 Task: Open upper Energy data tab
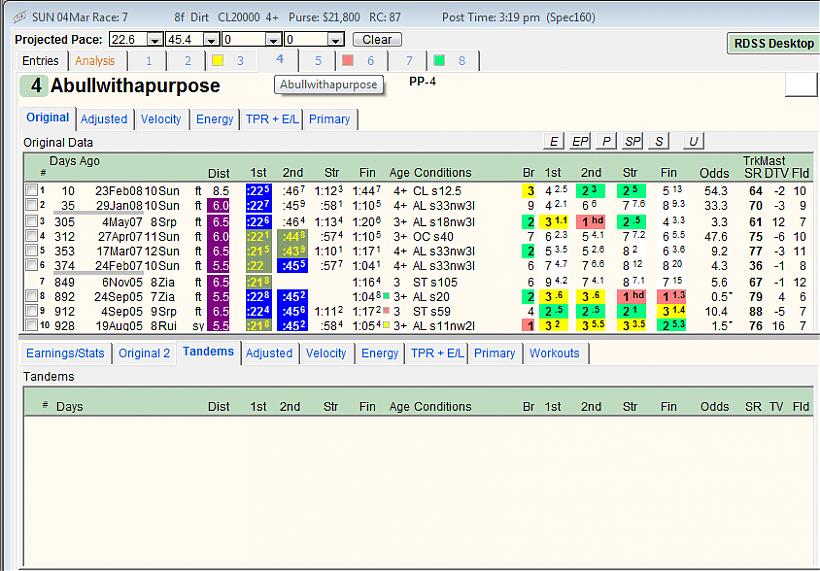[x=214, y=119]
